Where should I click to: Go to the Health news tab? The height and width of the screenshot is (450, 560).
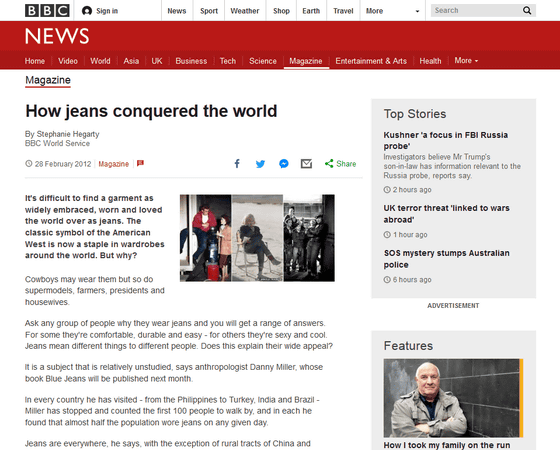430,61
